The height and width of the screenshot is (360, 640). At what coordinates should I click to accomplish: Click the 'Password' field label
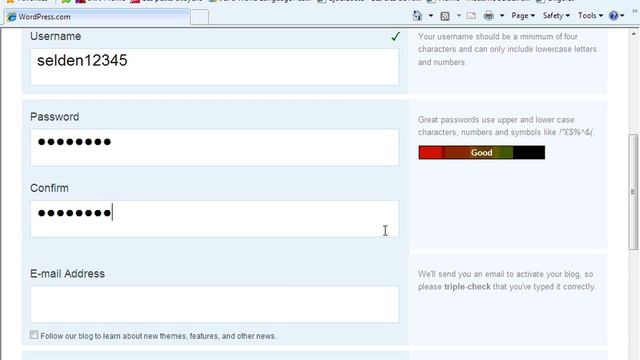pyautogui.click(x=55, y=117)
